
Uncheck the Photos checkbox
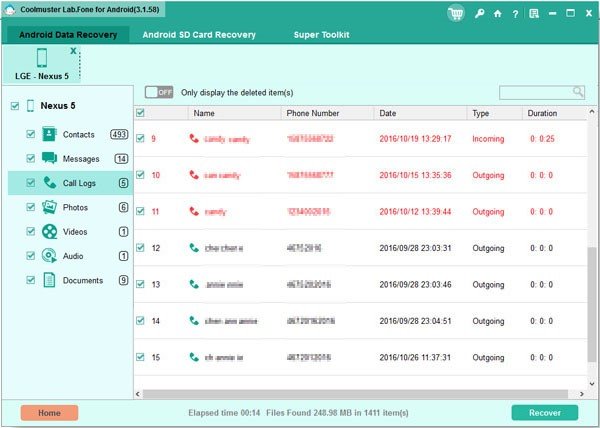pyautogui.click(x=30, y=207)
